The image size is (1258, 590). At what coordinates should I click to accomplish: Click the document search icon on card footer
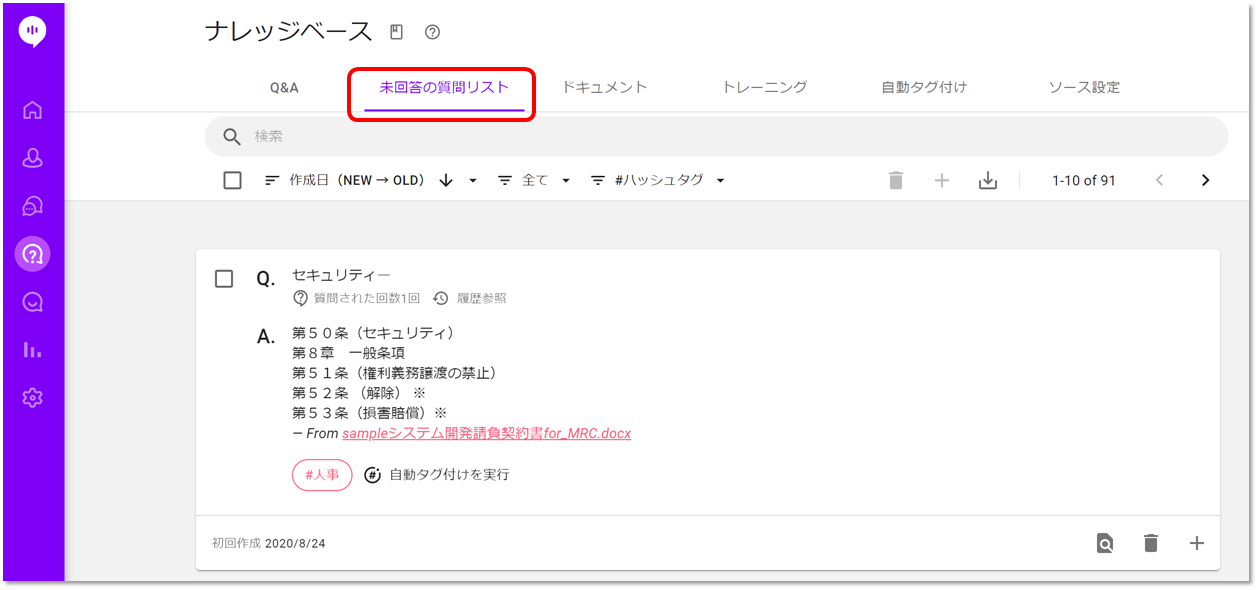click(1104, 544)
